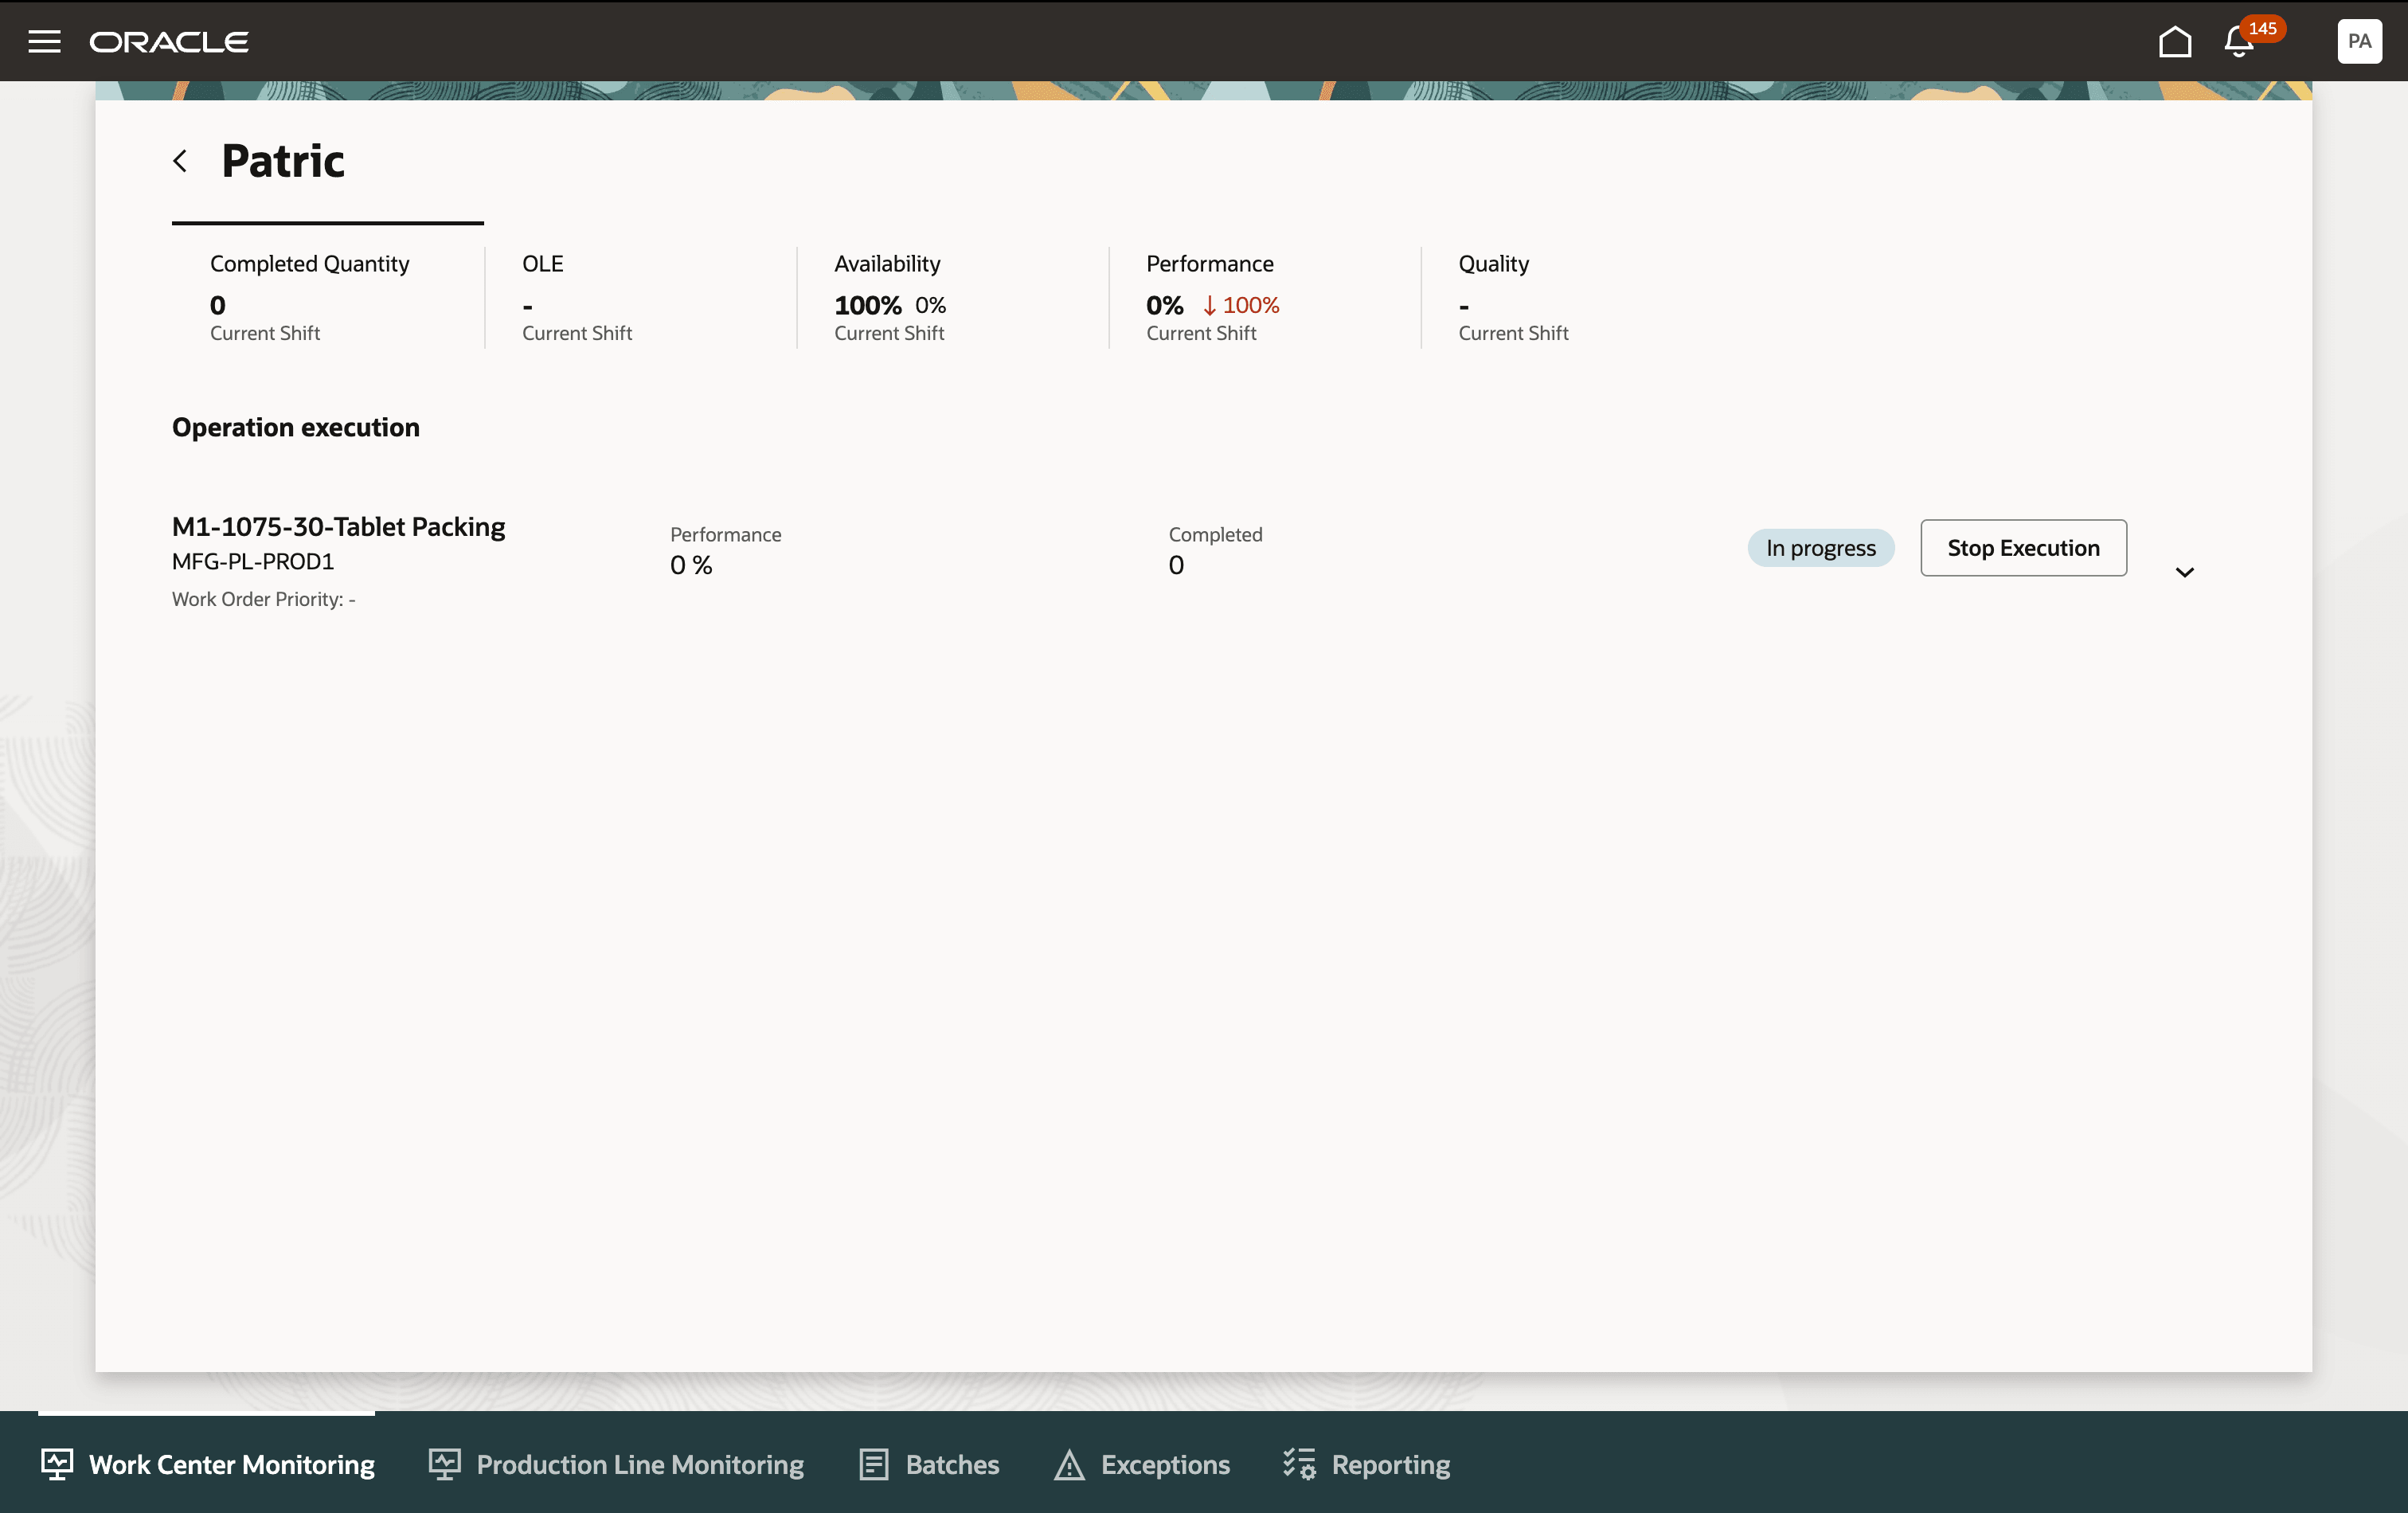Go to the home icon
The height and width of the screenshot is (1513, 2408).
click(x=2174, y=42)
